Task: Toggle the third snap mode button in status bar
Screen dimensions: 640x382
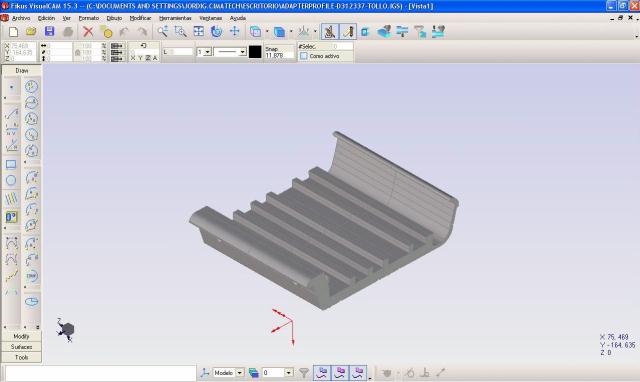Action: click(x=358, y=372)
